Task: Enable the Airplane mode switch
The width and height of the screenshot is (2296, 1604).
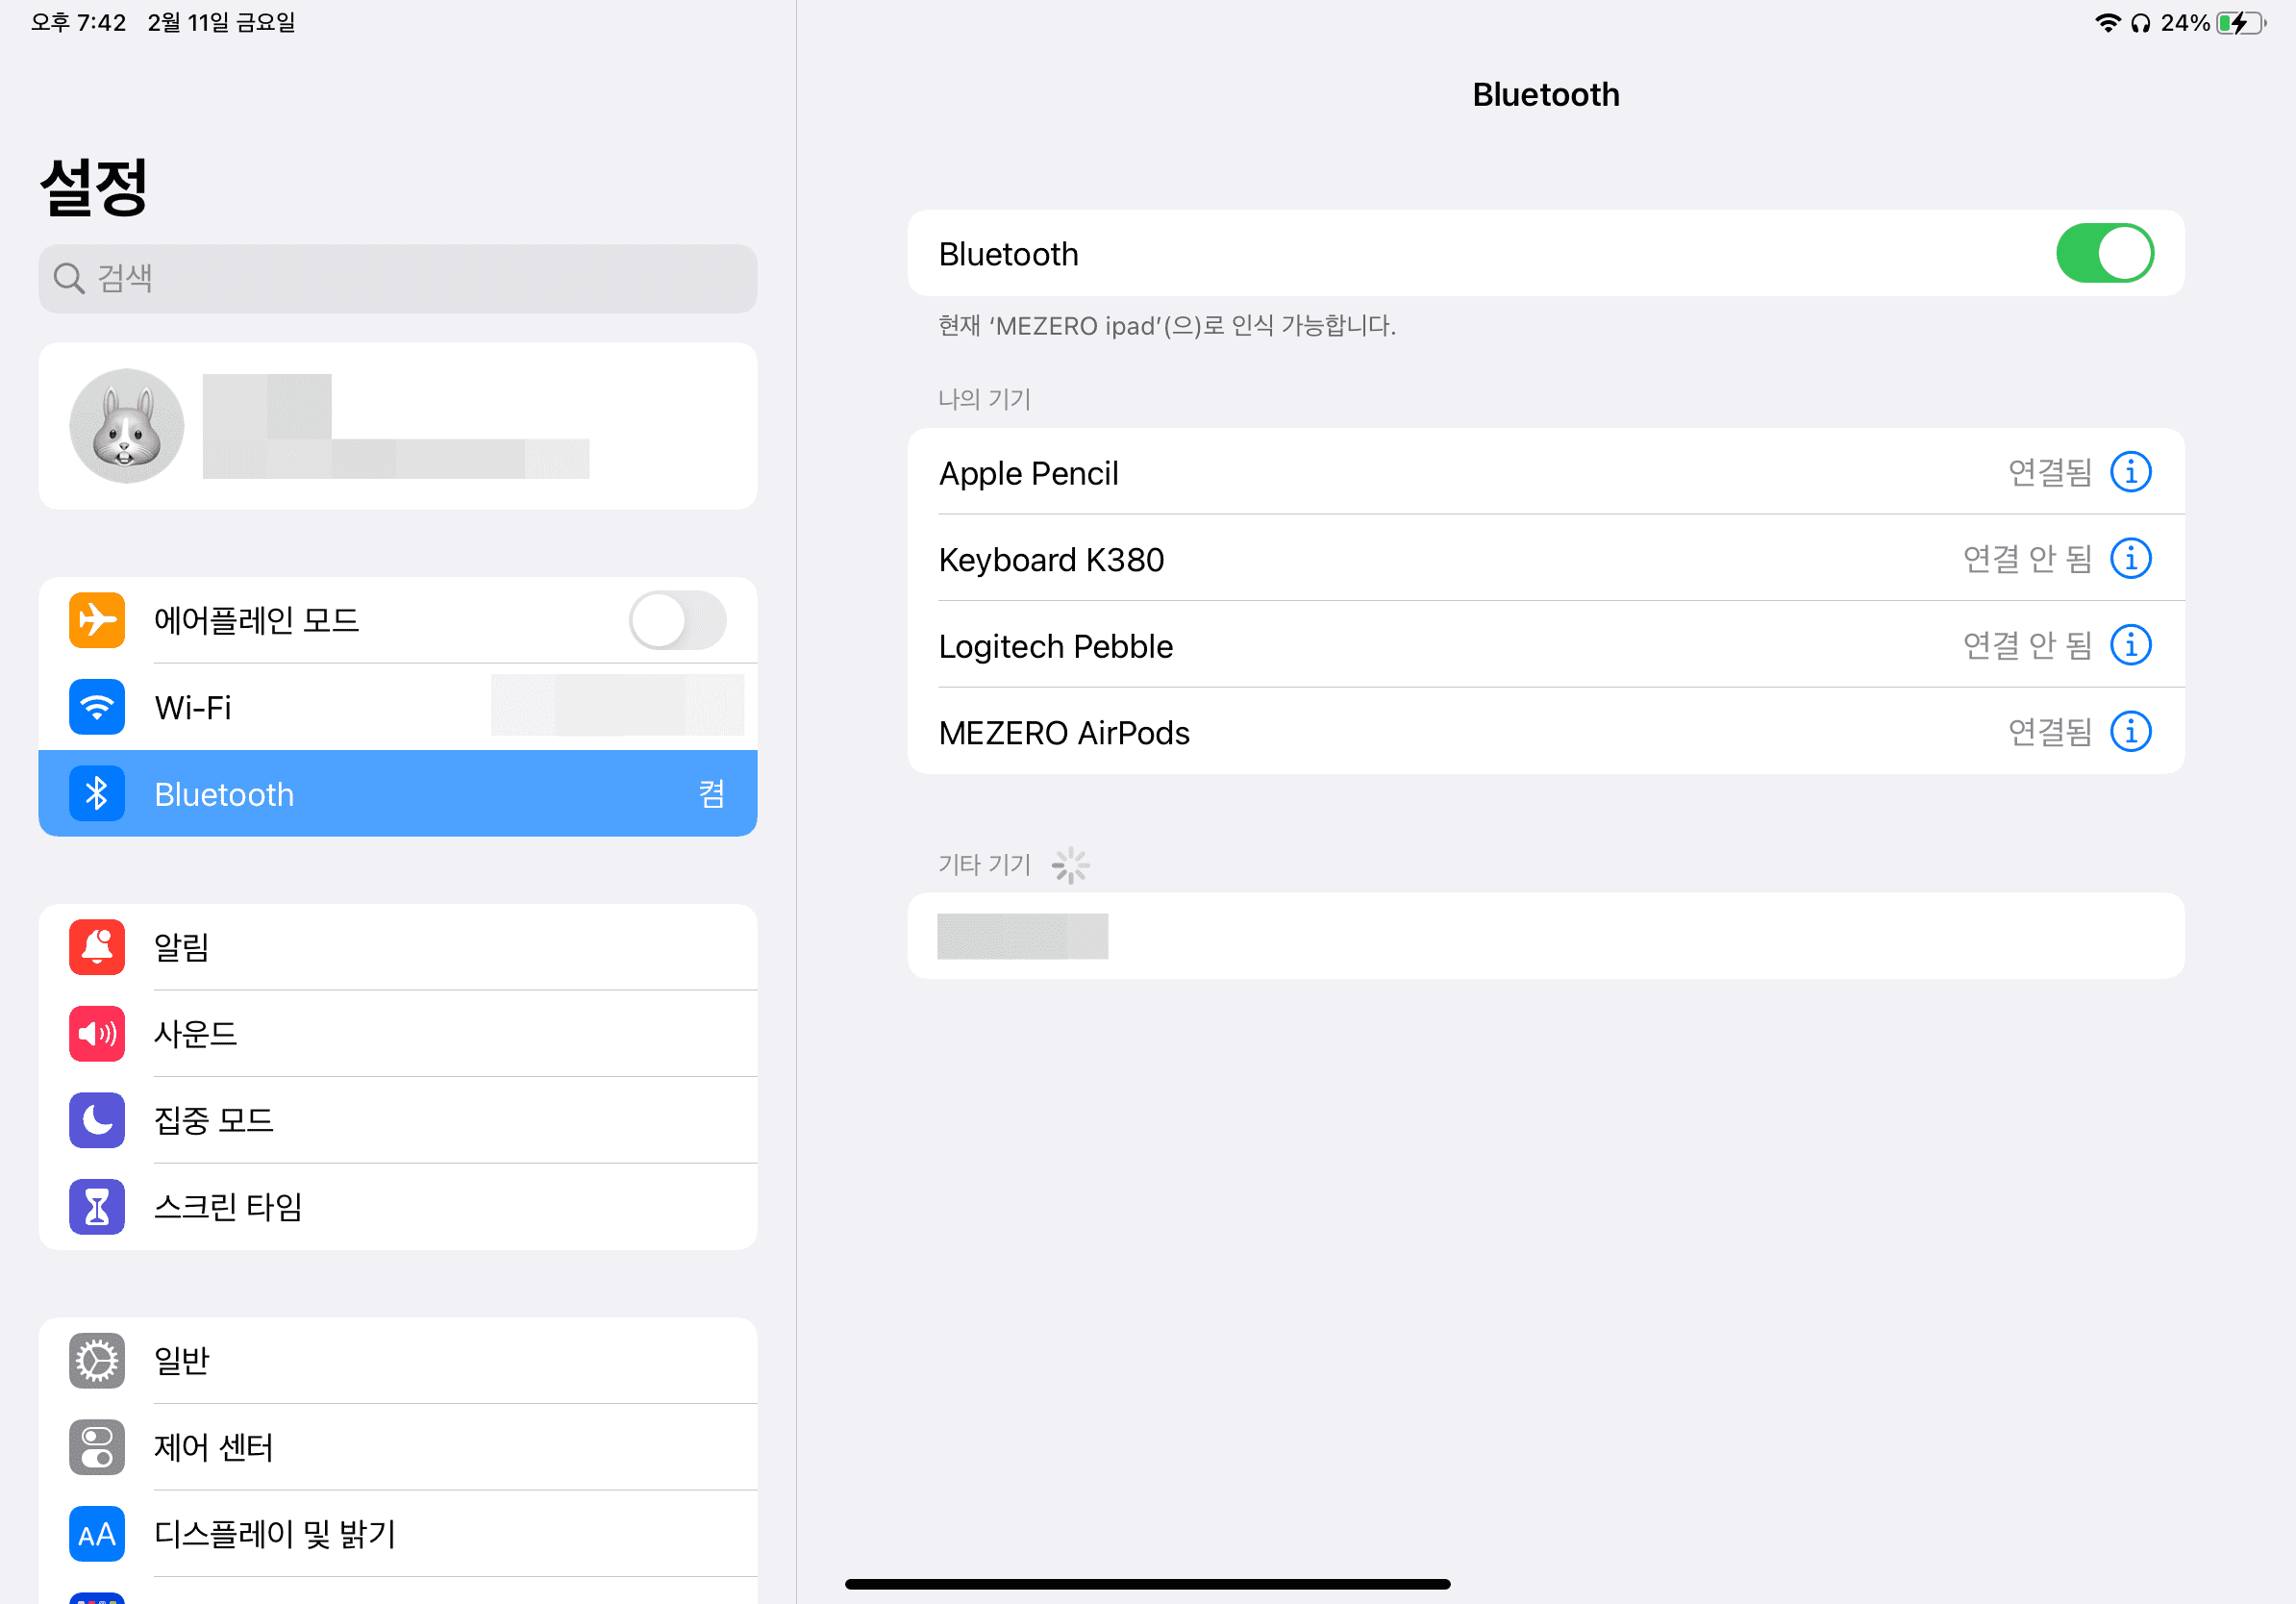Action: coord(677,620)
